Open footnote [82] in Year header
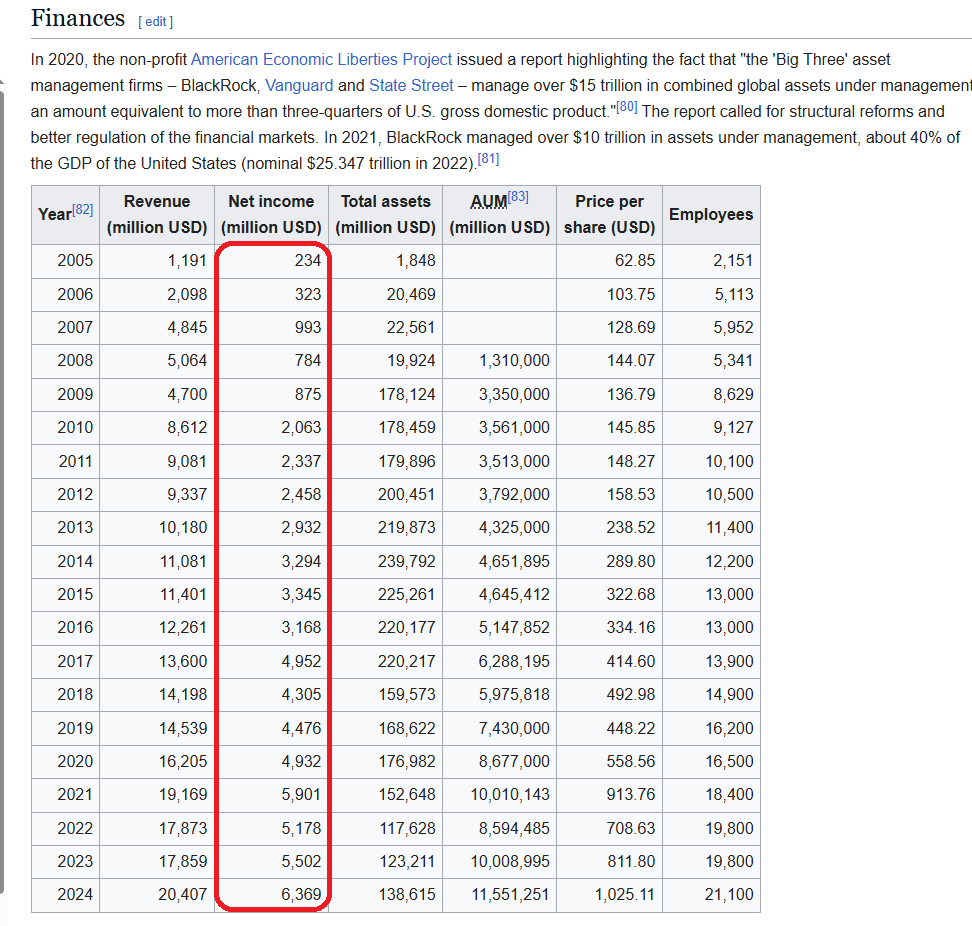Viewport: 972px width, 926px height. [82, 210]
